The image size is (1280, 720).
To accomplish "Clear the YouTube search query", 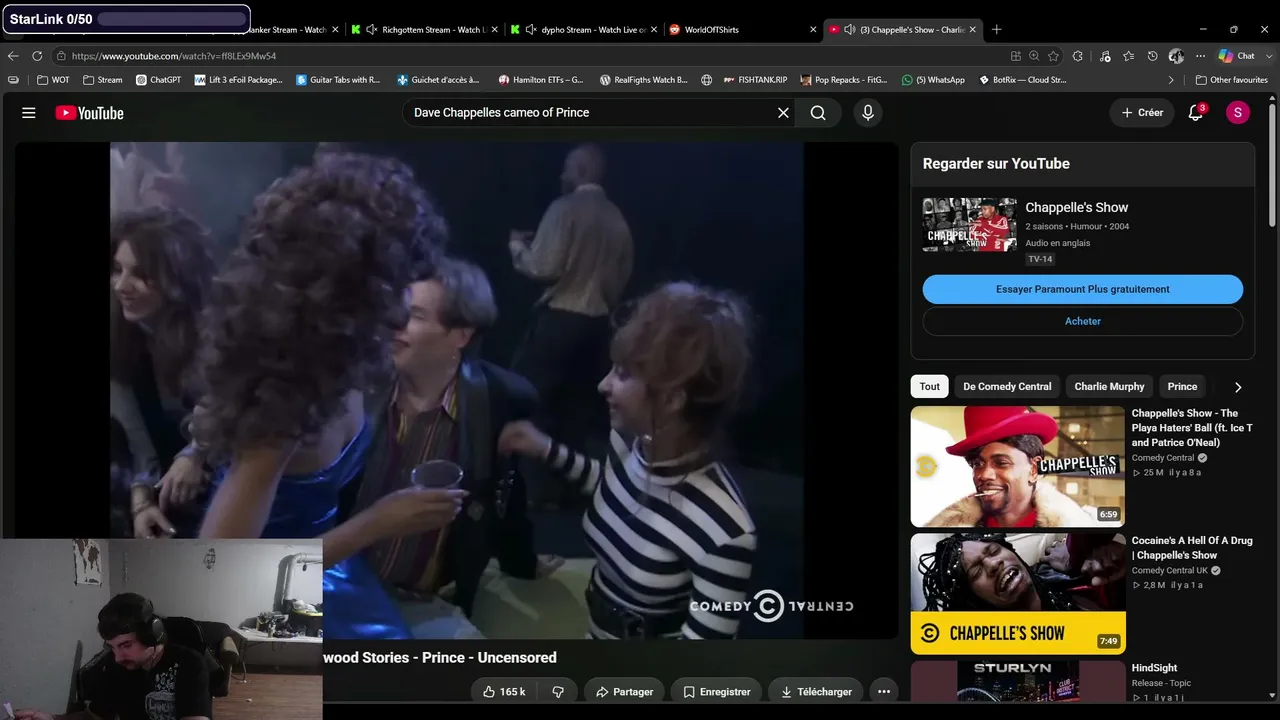I will (x=783, y=113).
